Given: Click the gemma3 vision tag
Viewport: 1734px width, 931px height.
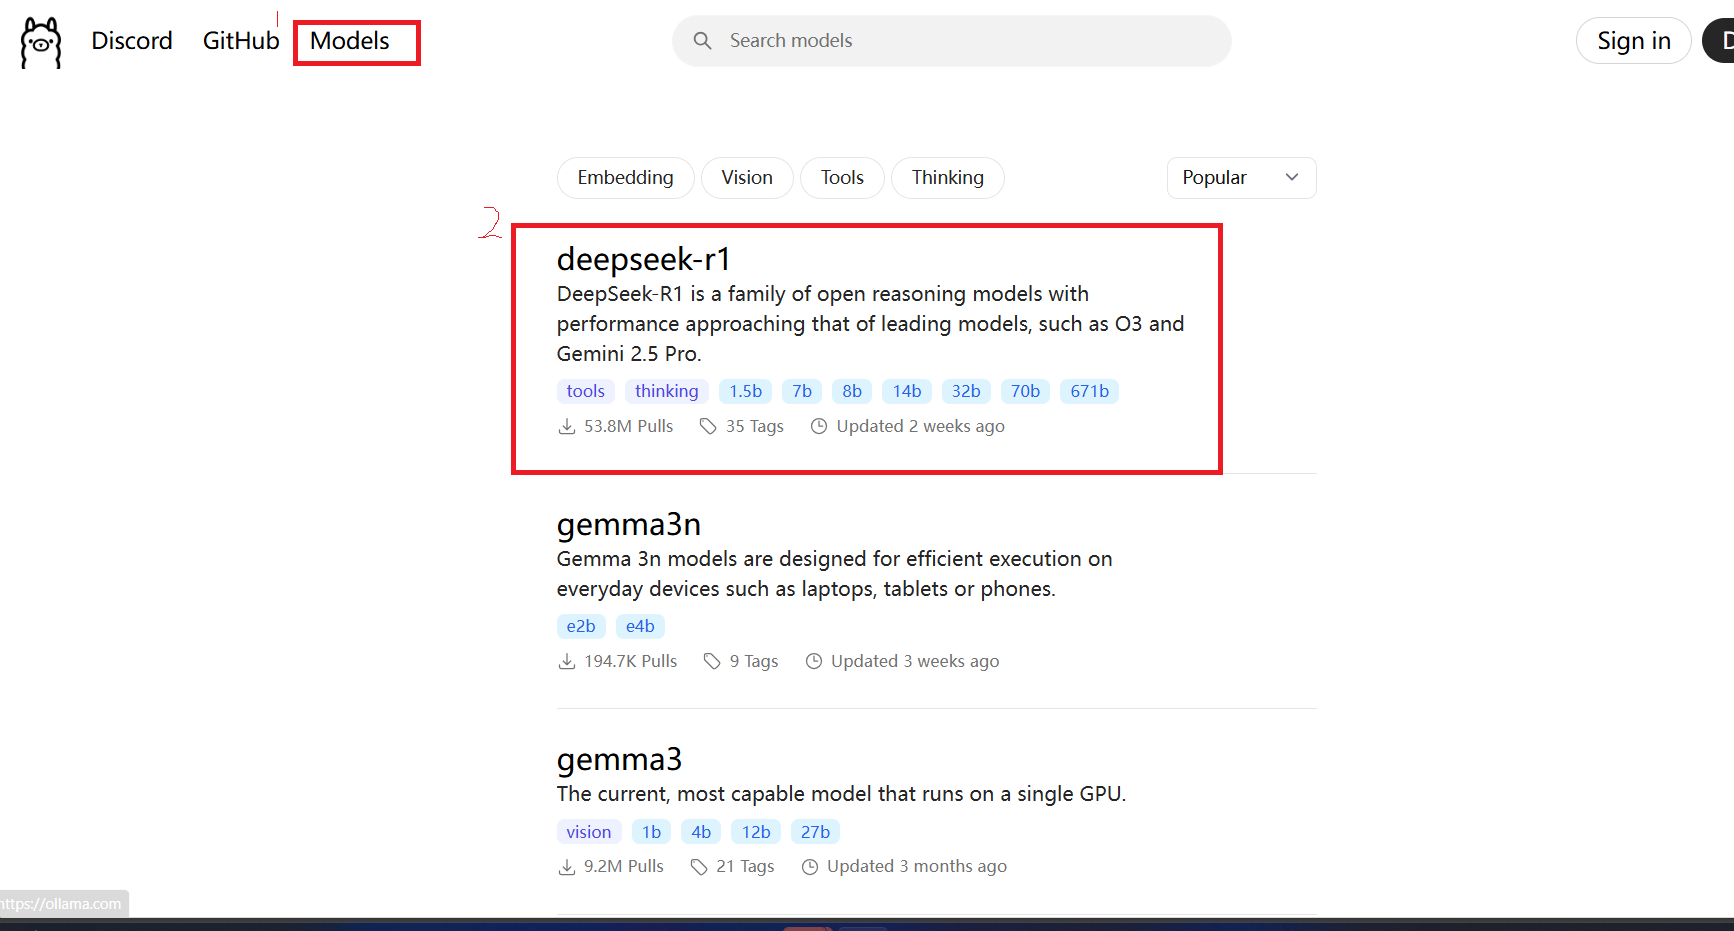Looking at the screenshot, I should click(589, 832).
